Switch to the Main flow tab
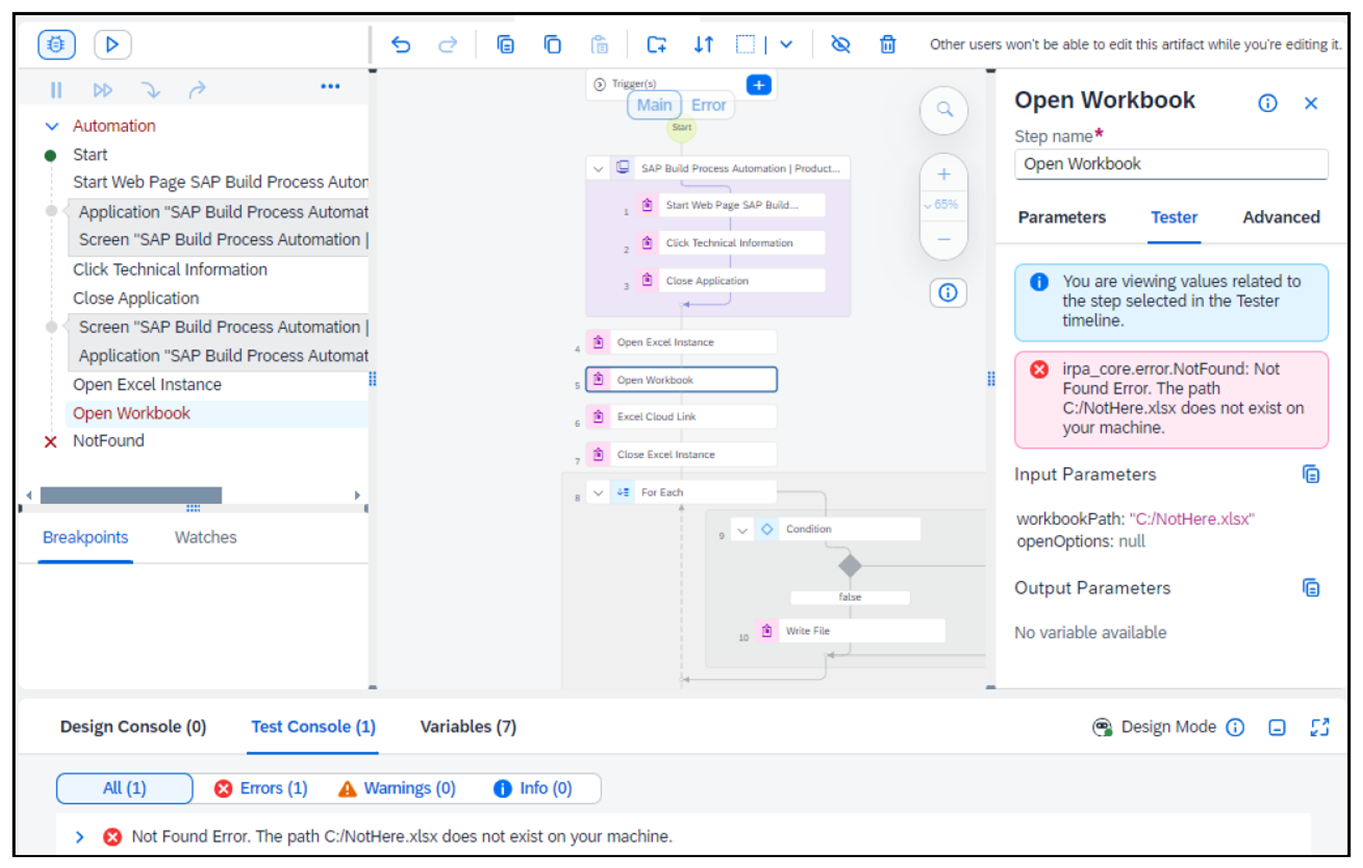The width and height of the screenshot is (1363, 868). [655, 105]
